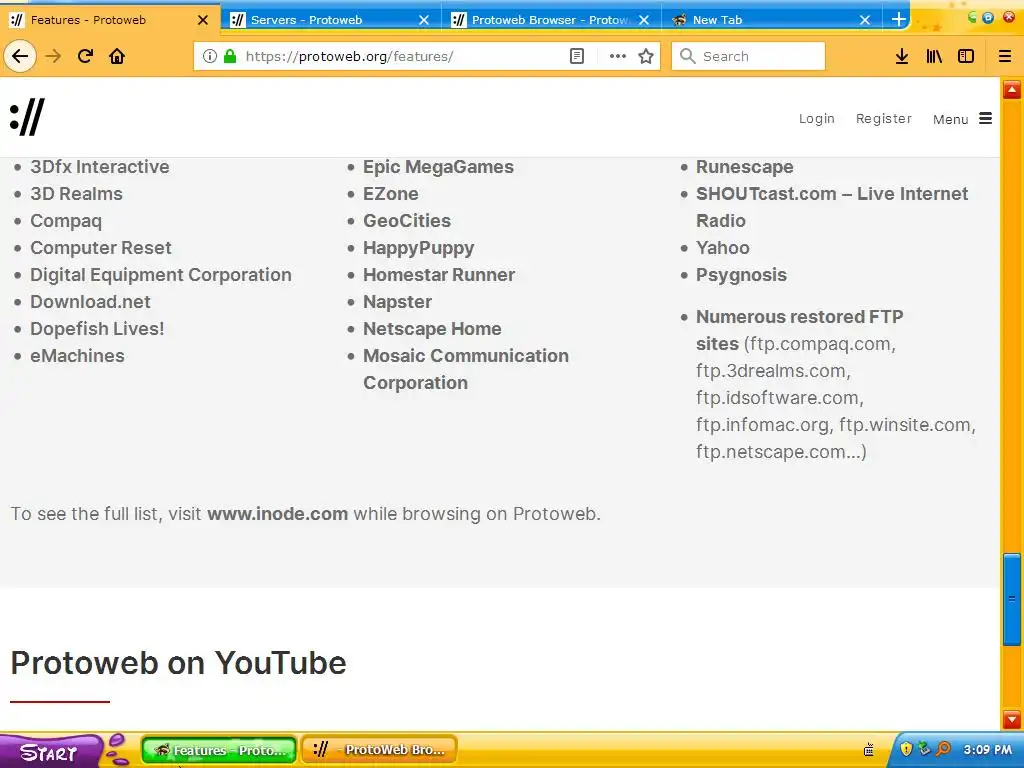Click the eMachines entry
Viewport: 1024px width, 768px height.
(77, 356)
